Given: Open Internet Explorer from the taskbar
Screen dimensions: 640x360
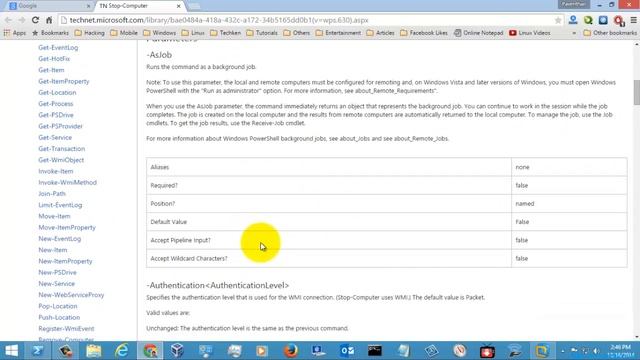Looking at the screenshot, I should (x=122, y=351).
